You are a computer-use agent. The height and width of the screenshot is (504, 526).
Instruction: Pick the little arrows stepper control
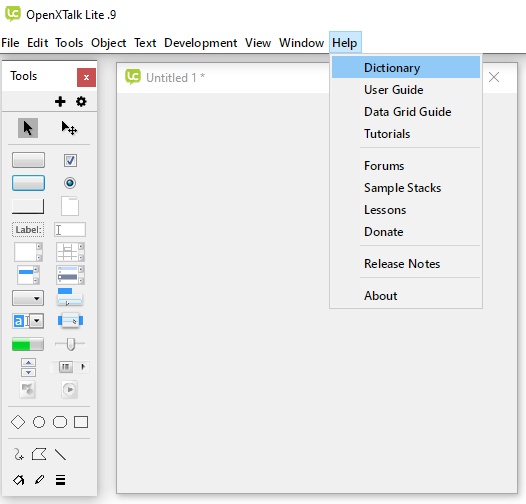(x=28, y=367)
